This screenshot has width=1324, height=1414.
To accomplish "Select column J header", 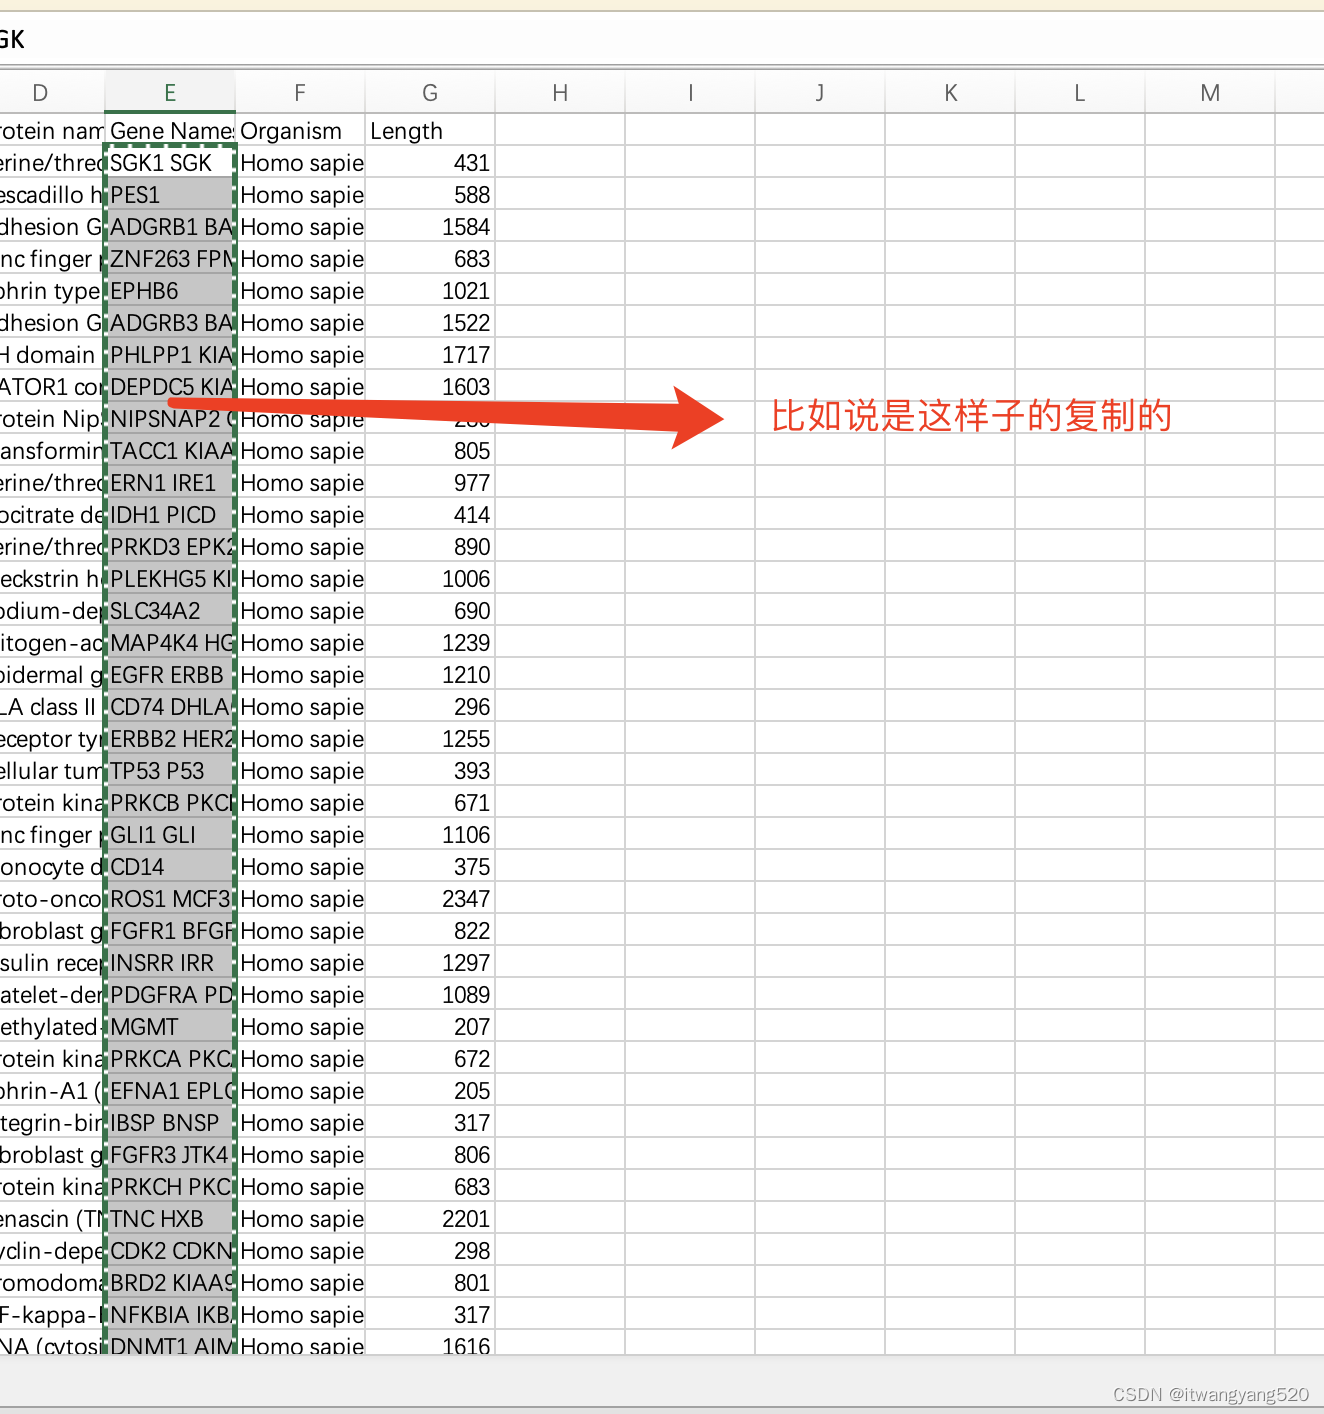I will coord(820,93).
